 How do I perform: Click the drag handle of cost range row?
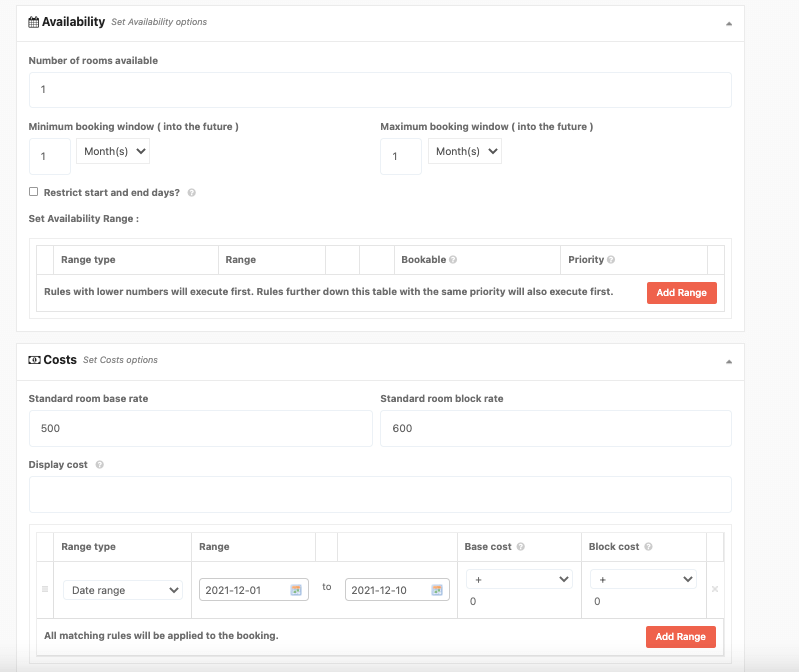click(45, 590)
